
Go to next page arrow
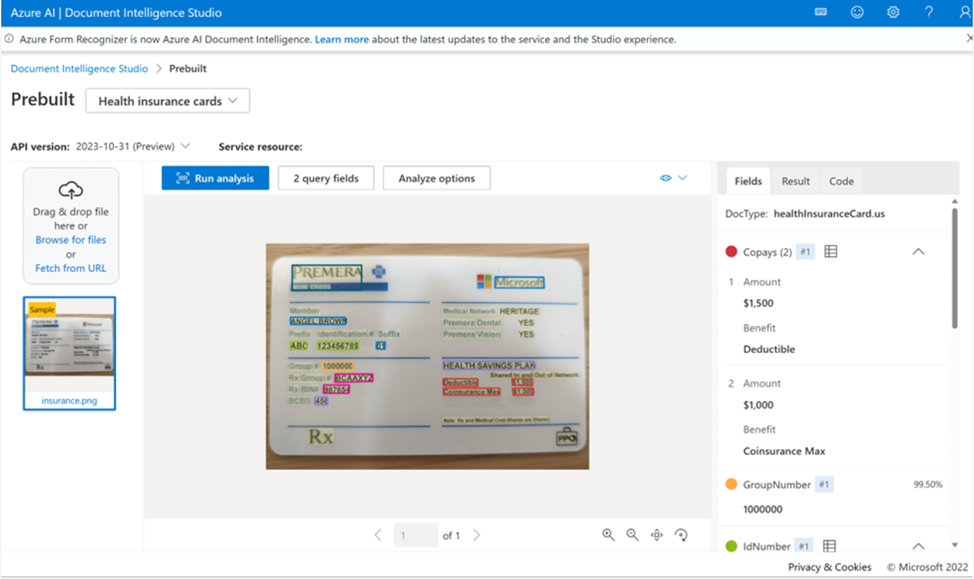[x=476, y=535]
